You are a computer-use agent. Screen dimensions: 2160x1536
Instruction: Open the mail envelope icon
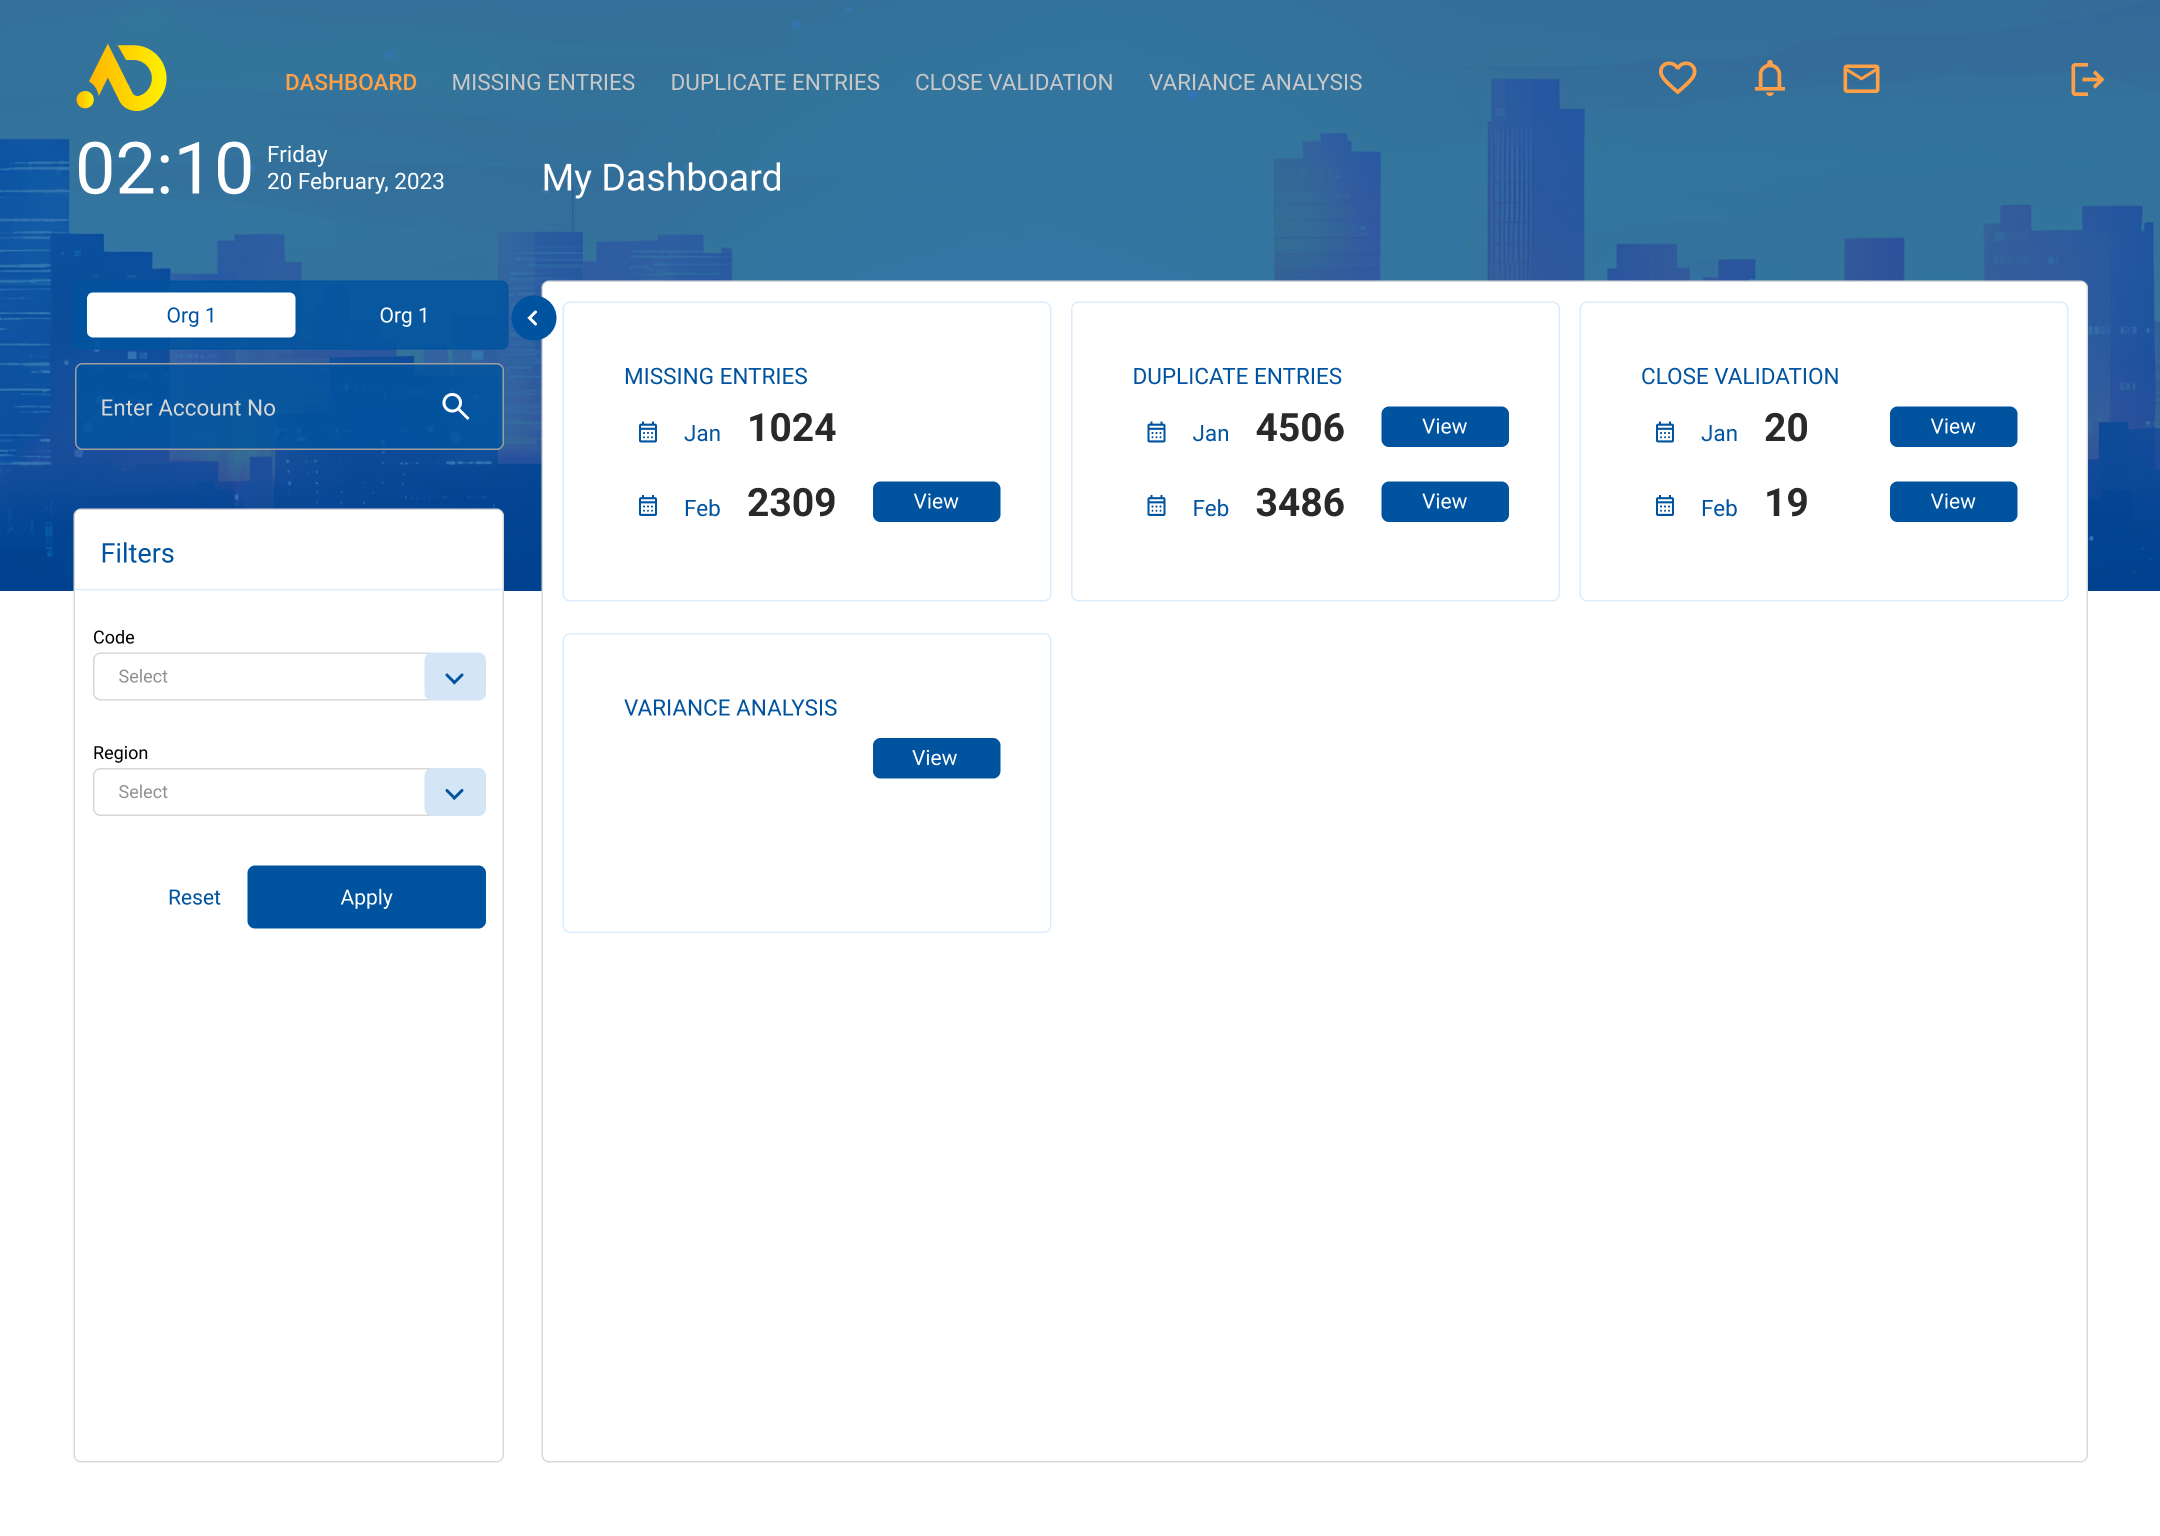(1861, 78)
